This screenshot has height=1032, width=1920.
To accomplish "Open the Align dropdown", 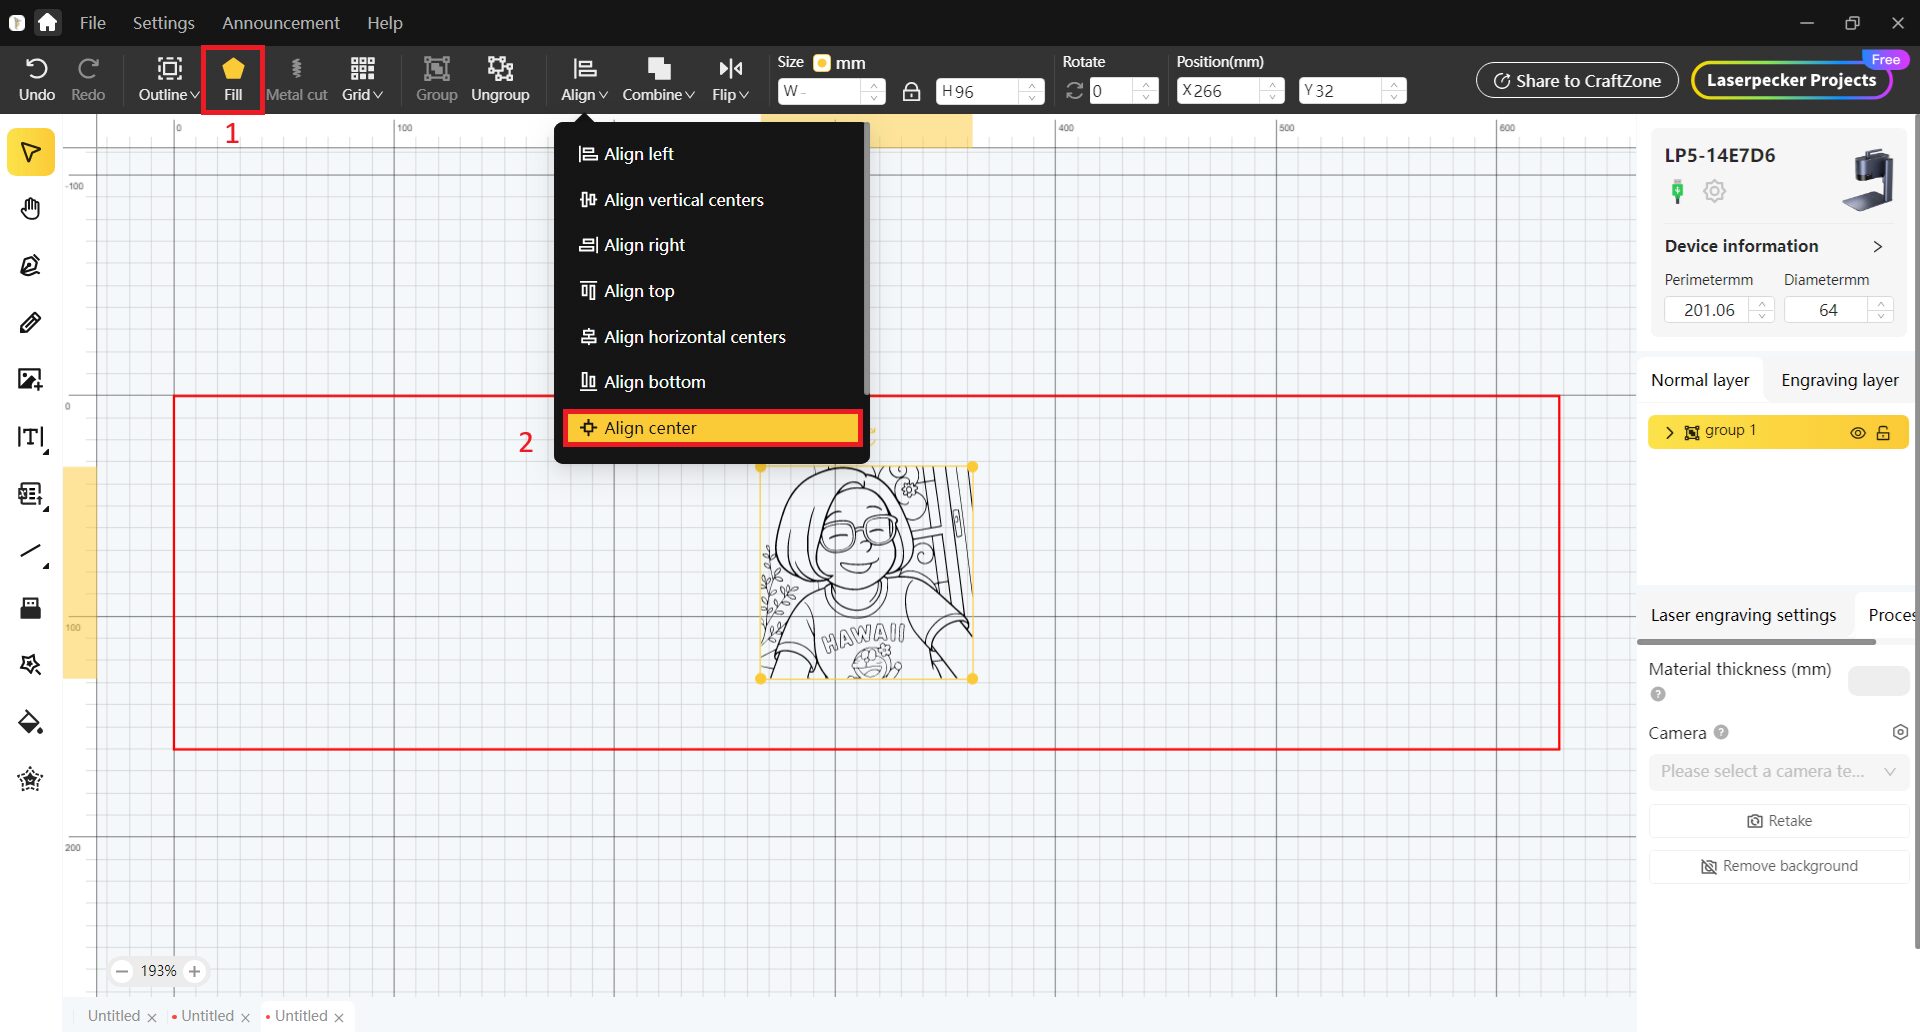I will coord(584,80).
